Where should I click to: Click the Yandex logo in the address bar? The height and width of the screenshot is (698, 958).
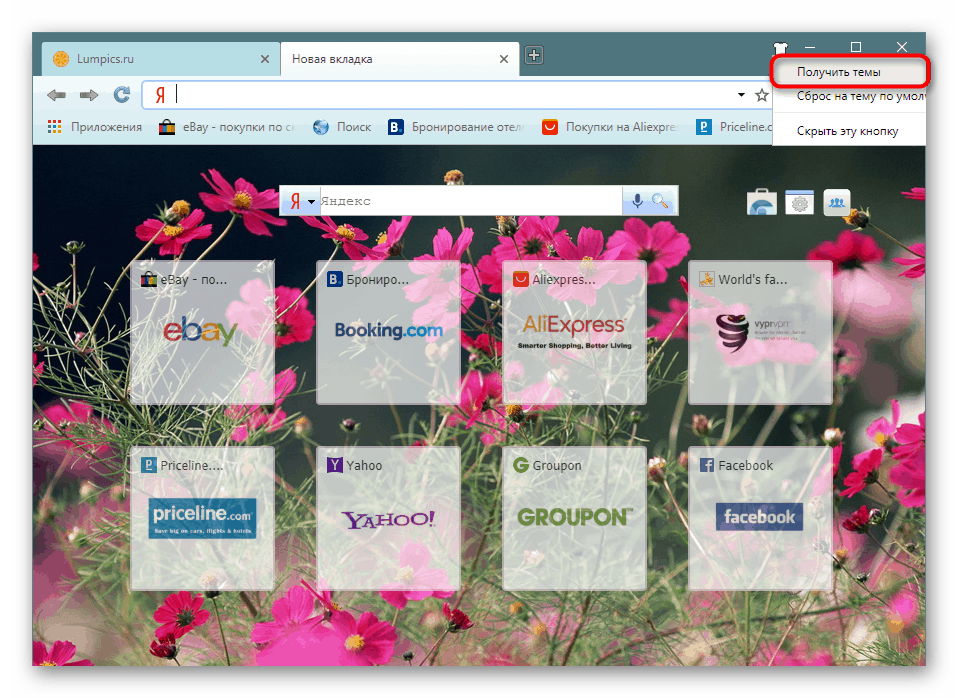point(160,95)
